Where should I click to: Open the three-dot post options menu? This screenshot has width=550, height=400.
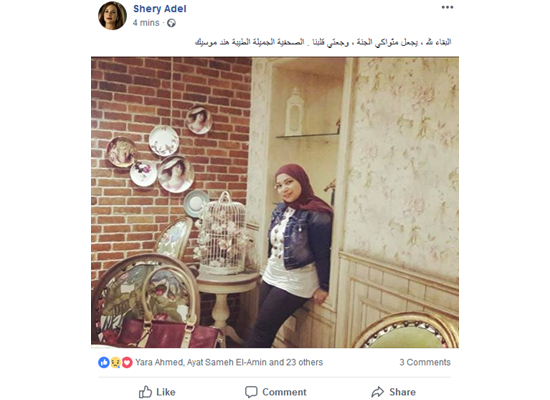point(447,7)
